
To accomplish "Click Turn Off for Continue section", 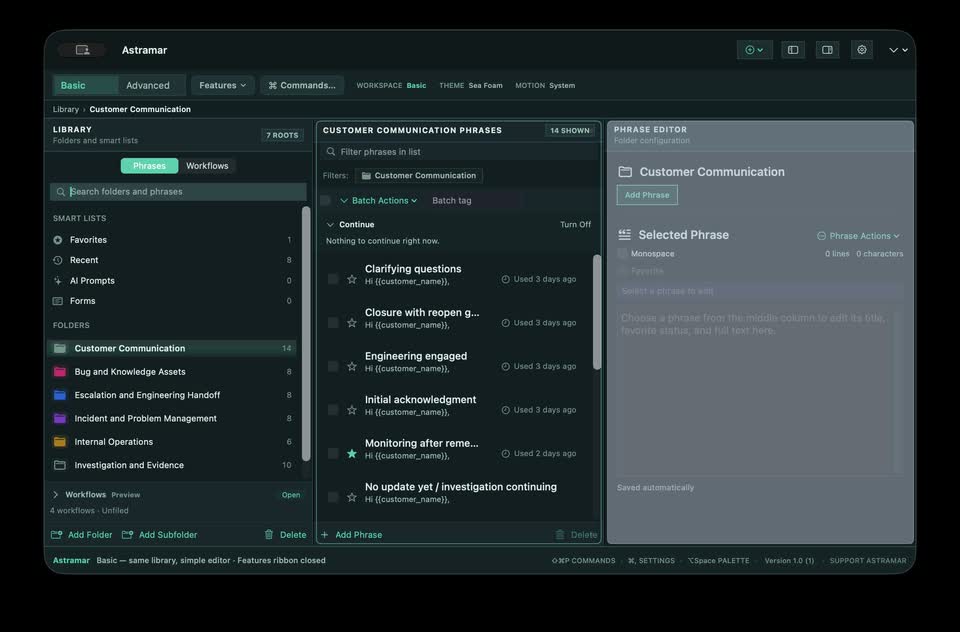I will pyautogui.click(x=576, y=225).
